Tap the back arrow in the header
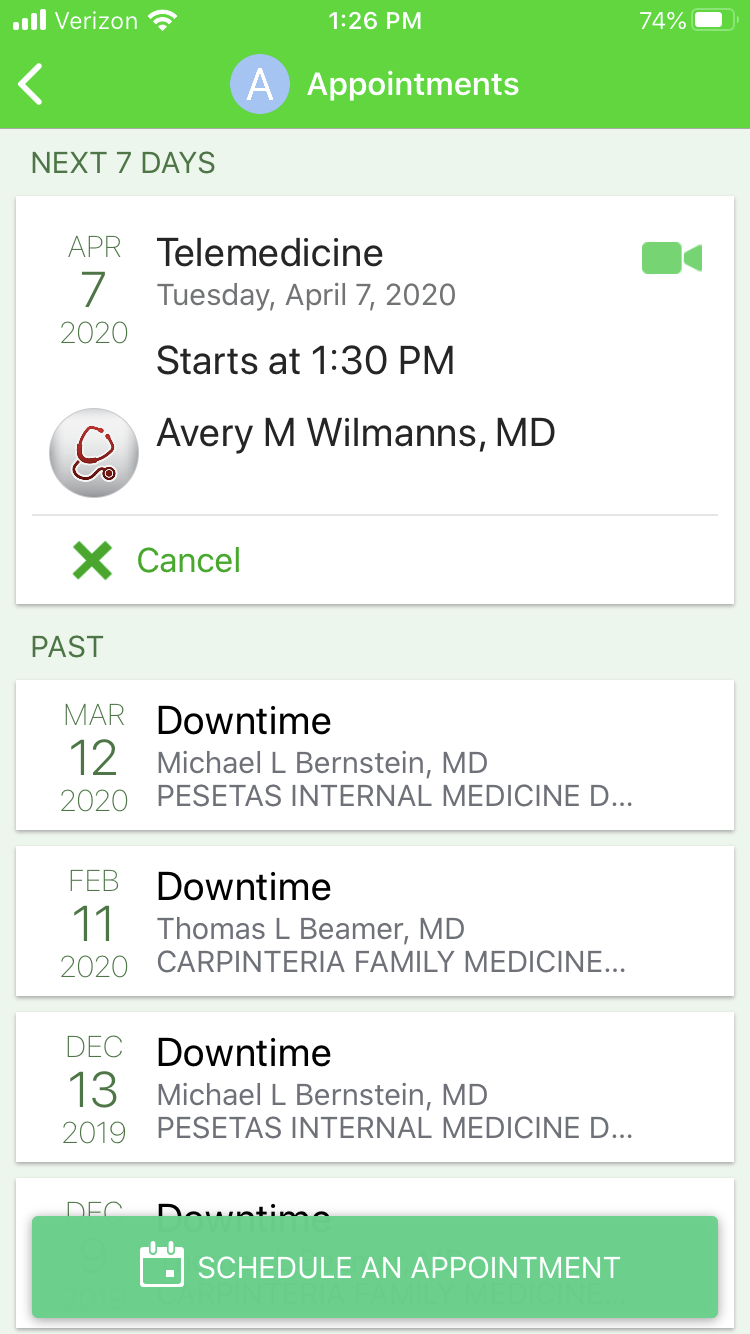Screen dimensions: 750x1334 point(31,84)
